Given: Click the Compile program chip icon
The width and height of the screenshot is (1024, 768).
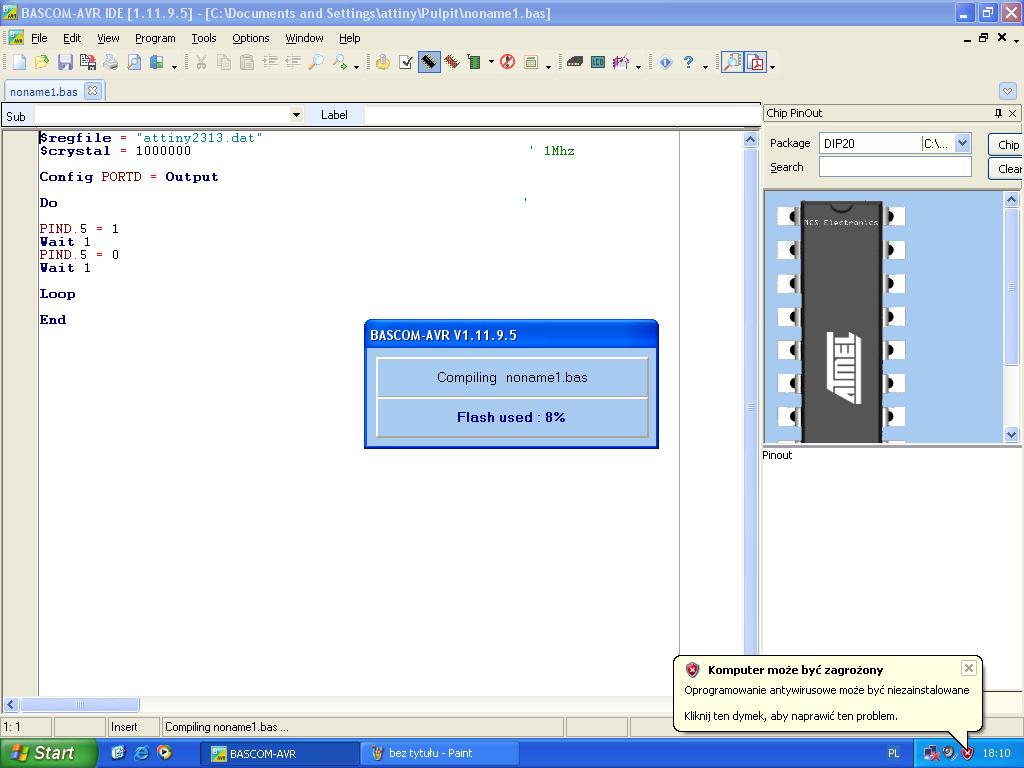Looking at the screenshot, I should [x=429, y=62].
